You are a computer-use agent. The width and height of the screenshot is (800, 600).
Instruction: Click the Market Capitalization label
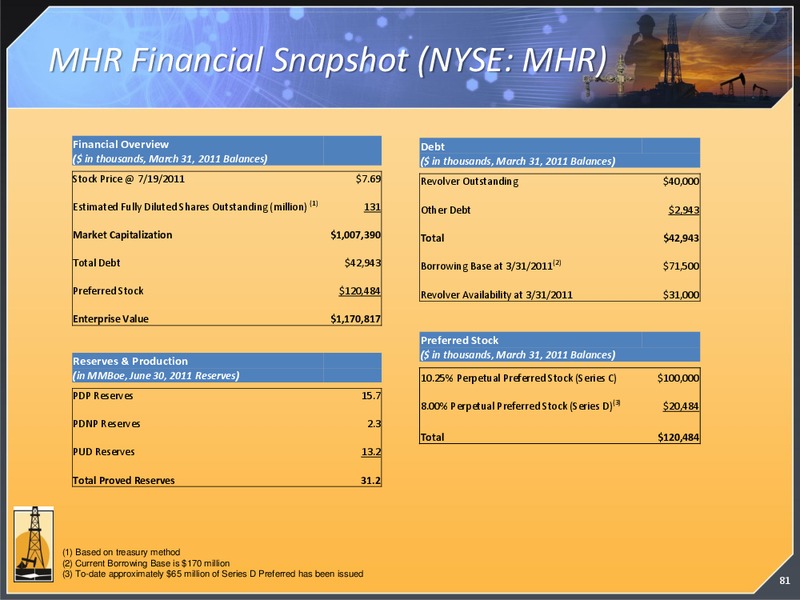pyautogui.click(x=122, y=235)
